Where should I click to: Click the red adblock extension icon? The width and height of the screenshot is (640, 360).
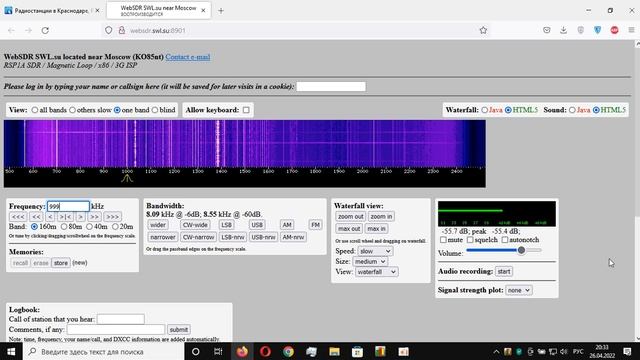click(614, 30)
